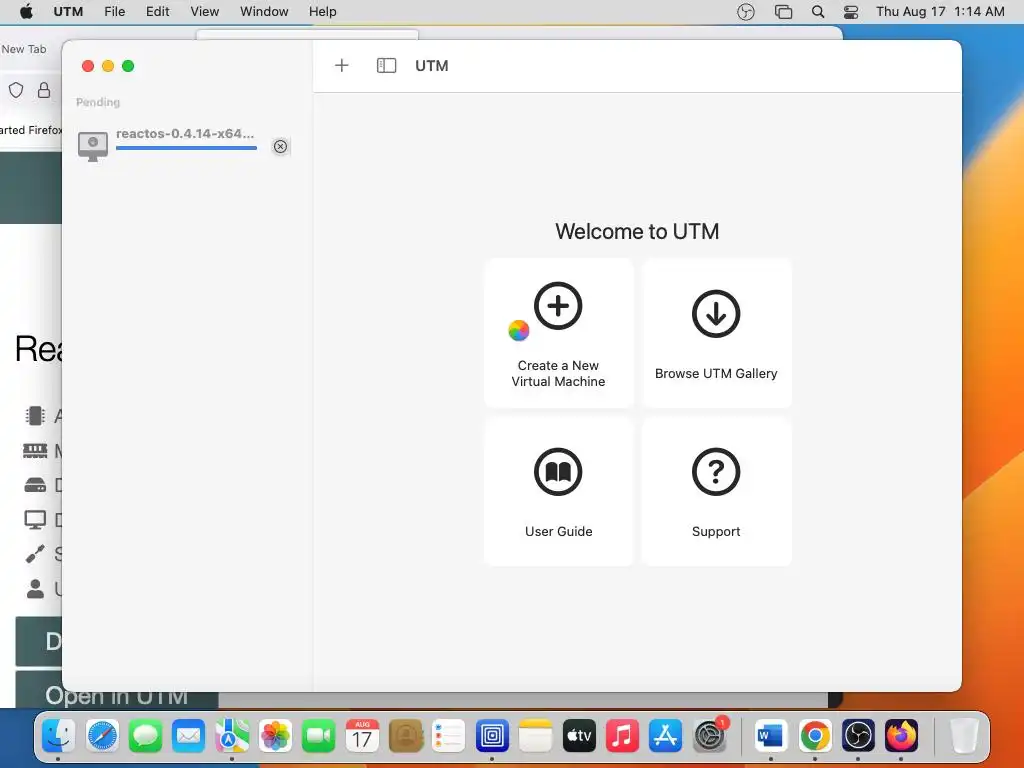
Task: Open Spotlight search in menu bar
Action: 818,12
